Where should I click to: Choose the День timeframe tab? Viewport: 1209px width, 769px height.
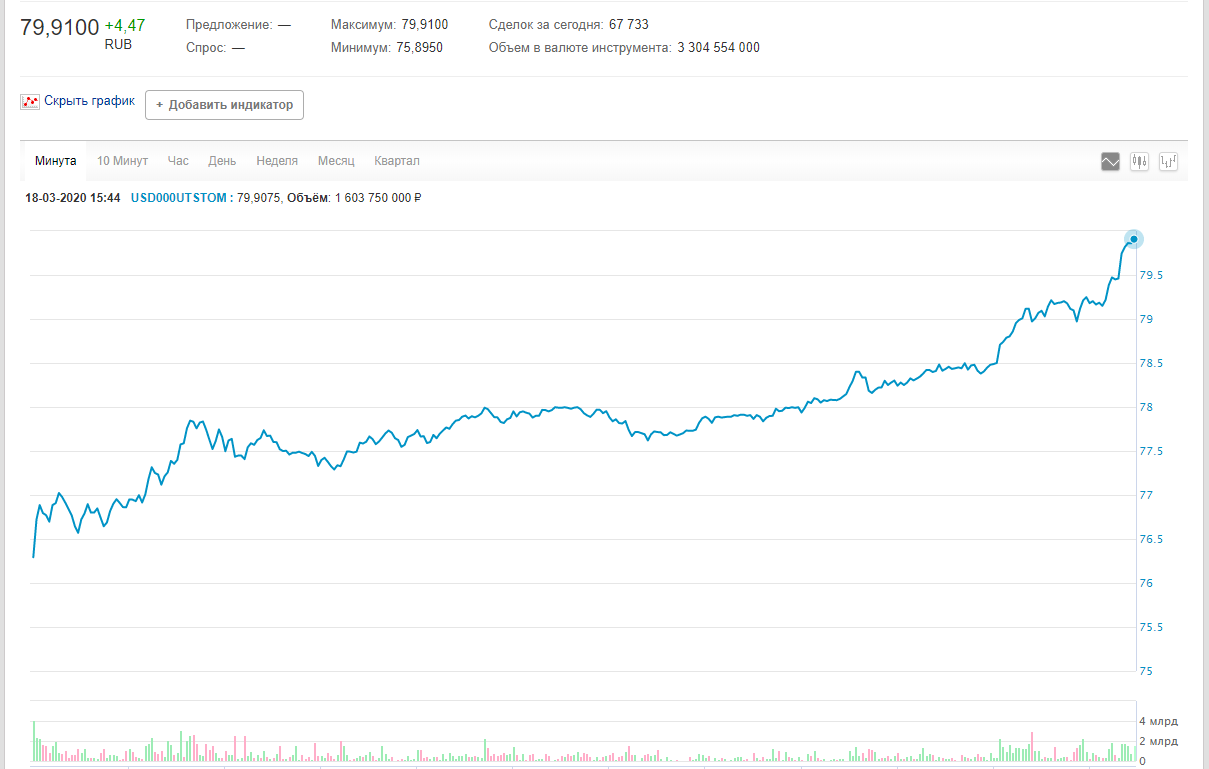[222, 161]
